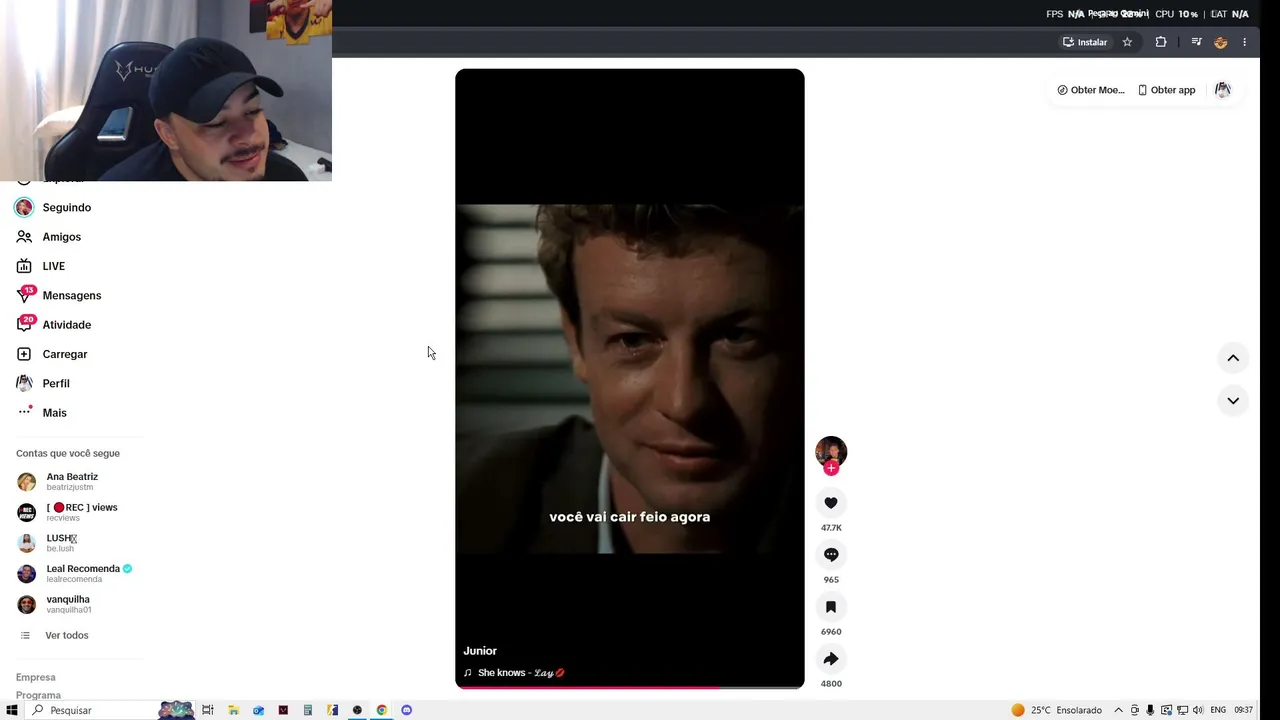
Task: Save the video using the bookmark icon
Action: (x=831, y=607)
